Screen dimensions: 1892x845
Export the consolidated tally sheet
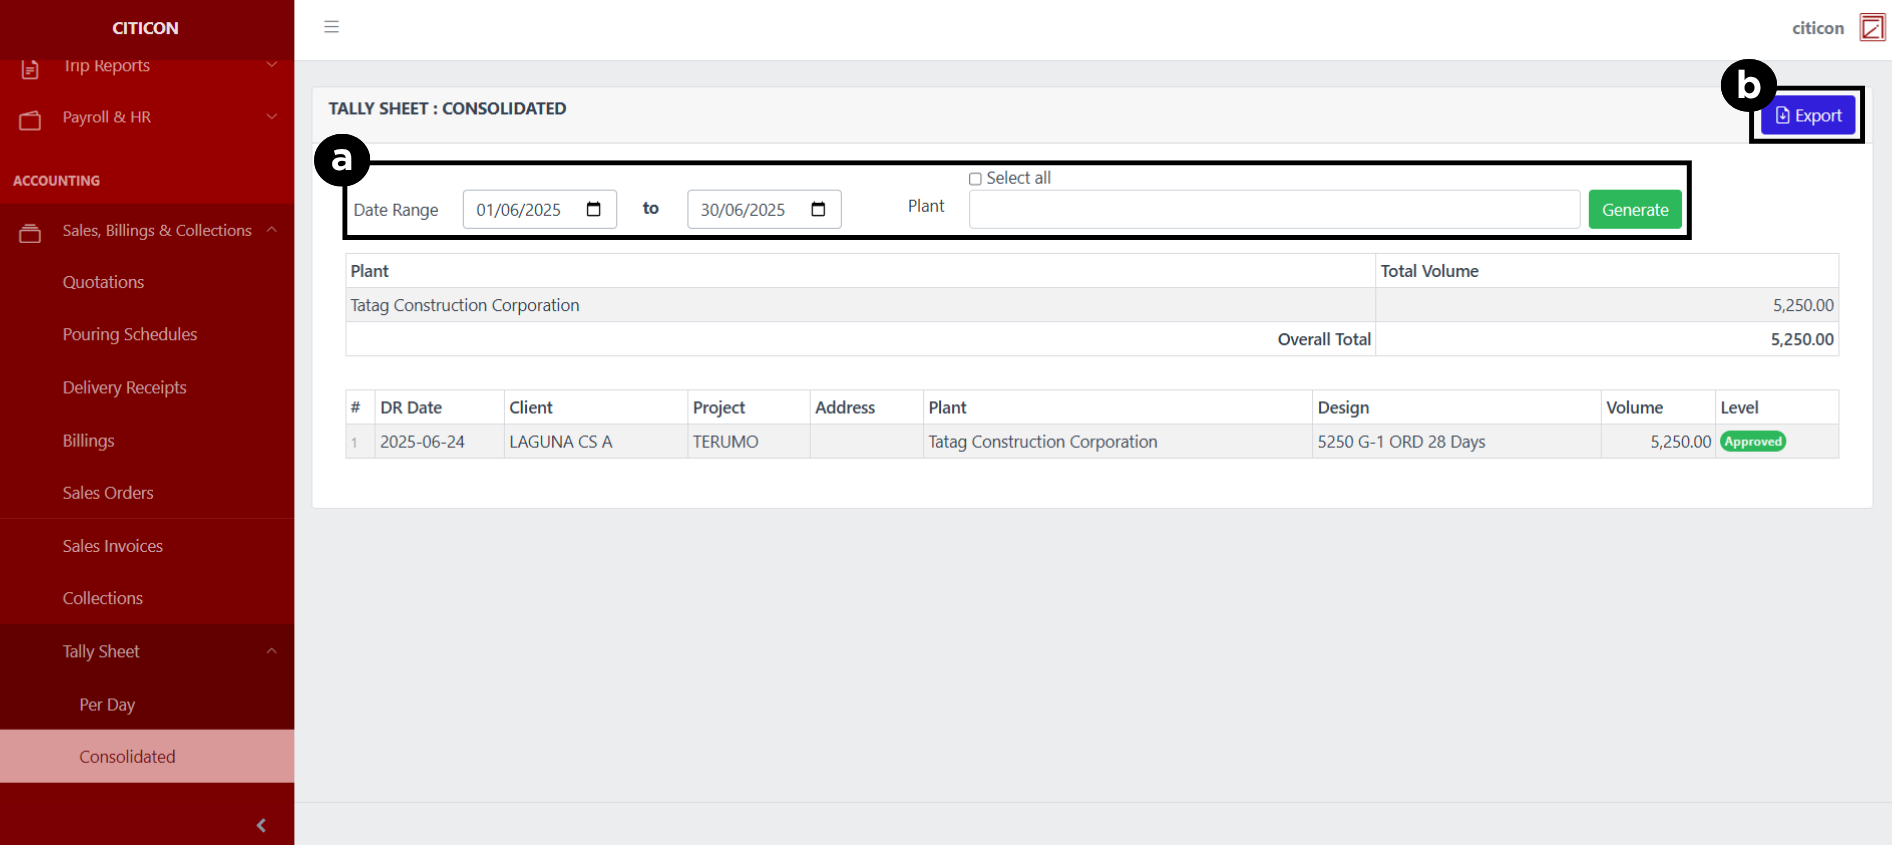1807,115
